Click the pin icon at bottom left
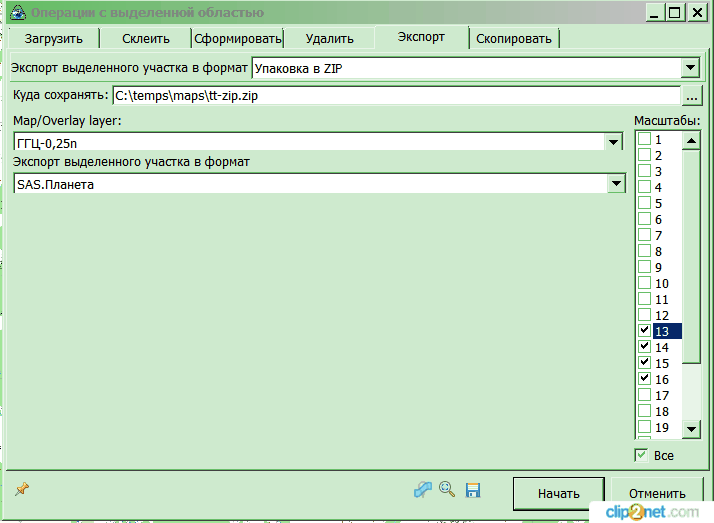 pos(21,489)
